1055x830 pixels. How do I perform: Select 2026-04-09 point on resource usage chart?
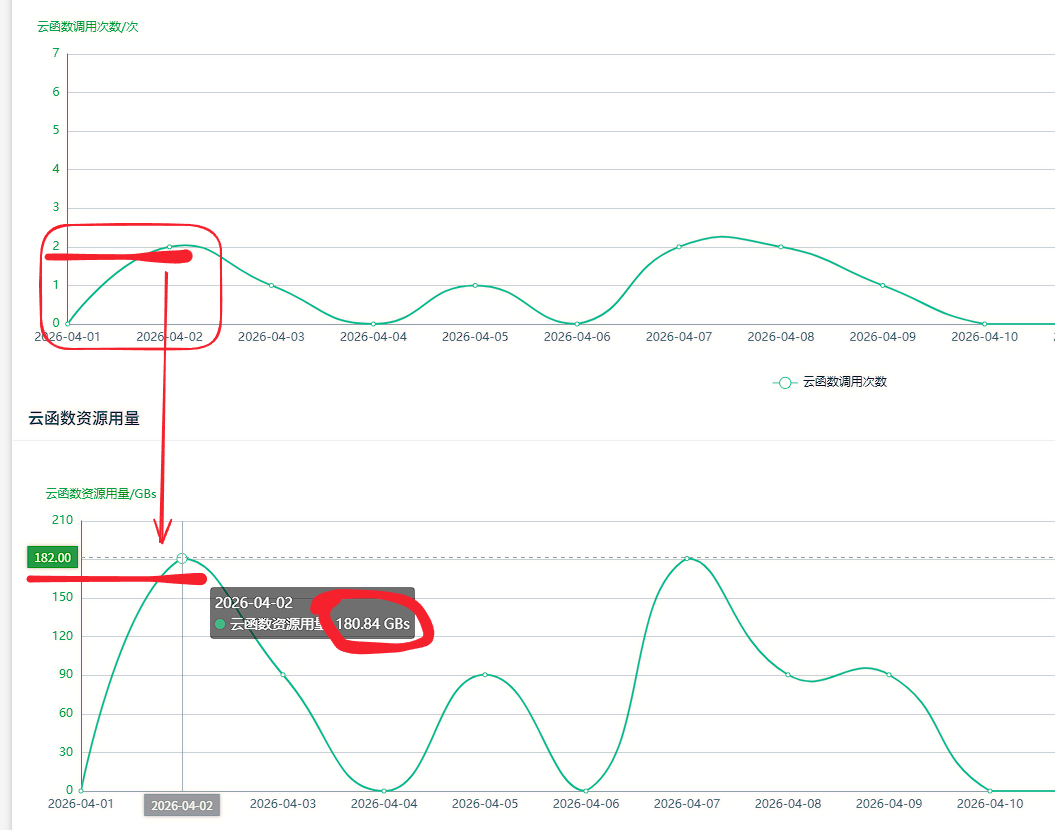(889, 675)
